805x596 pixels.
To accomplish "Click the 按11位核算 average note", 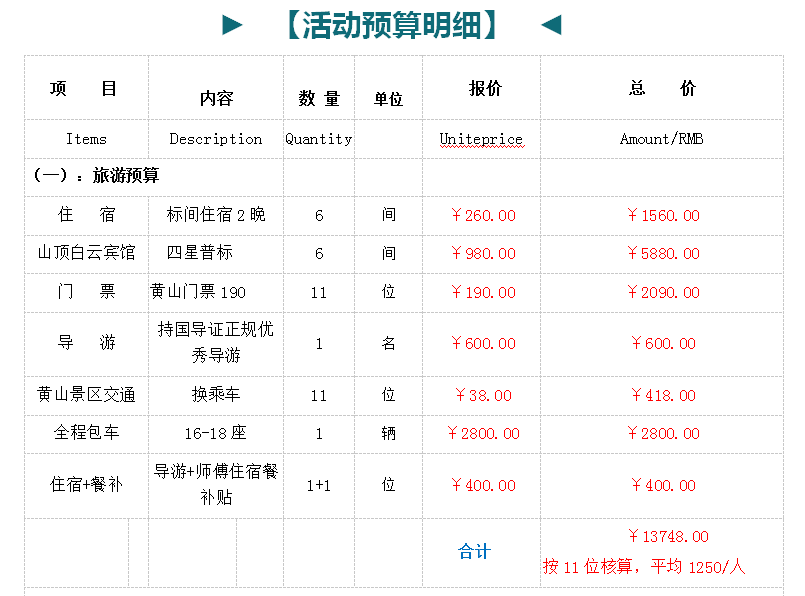I will [644, 567].
